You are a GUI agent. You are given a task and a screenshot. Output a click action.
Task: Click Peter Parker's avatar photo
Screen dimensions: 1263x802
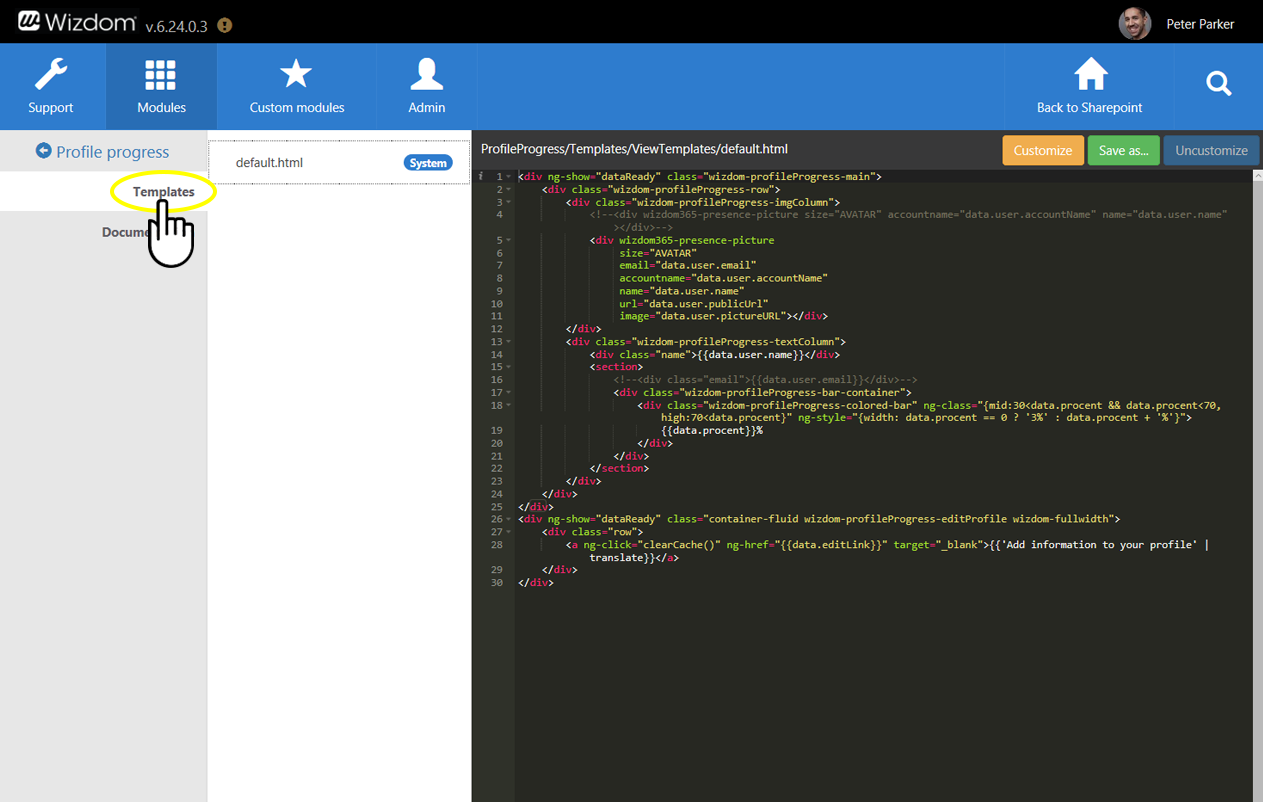click(x=1135, y=24)
